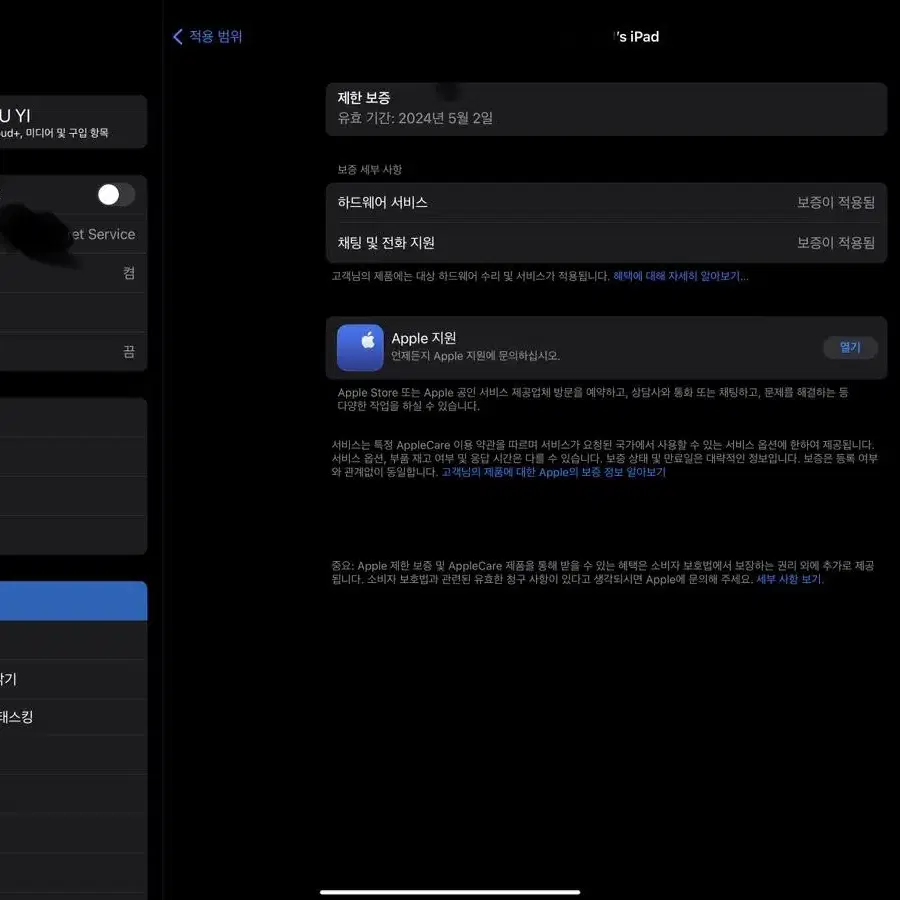This screenshot has width=900, height=900.
Task: Open link 고객님의 제품에 대한 Apple의 보증 정보 알아보기
Action: click(553, 472)
